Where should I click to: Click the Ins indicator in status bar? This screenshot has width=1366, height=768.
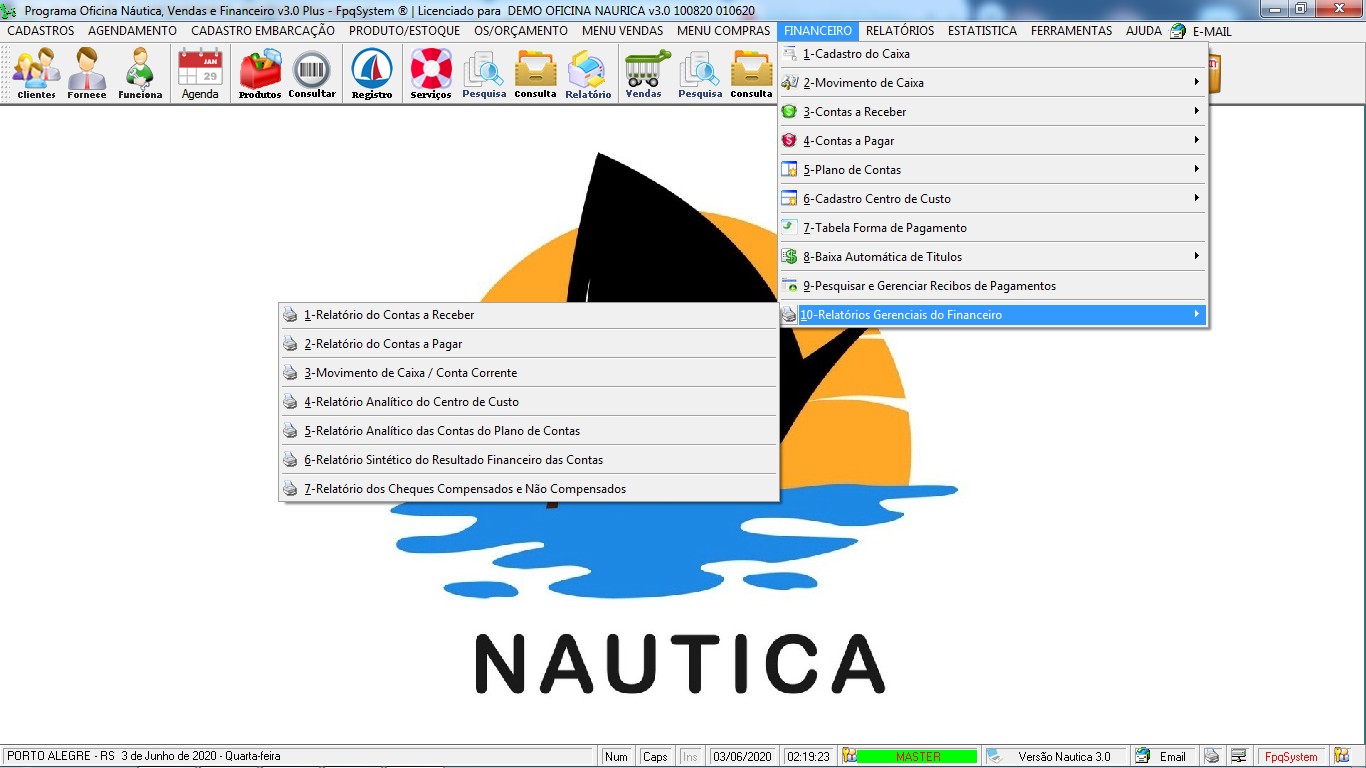point(690,757)
